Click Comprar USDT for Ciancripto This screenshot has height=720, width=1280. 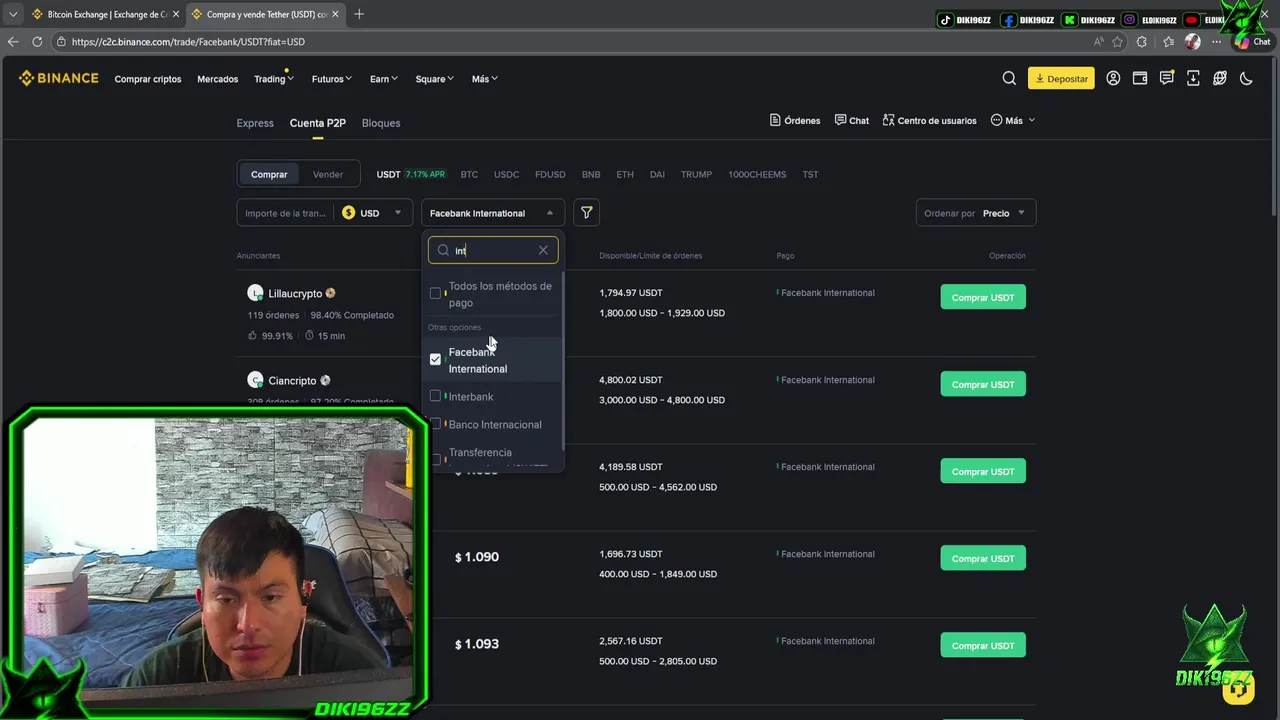point(983,384)
